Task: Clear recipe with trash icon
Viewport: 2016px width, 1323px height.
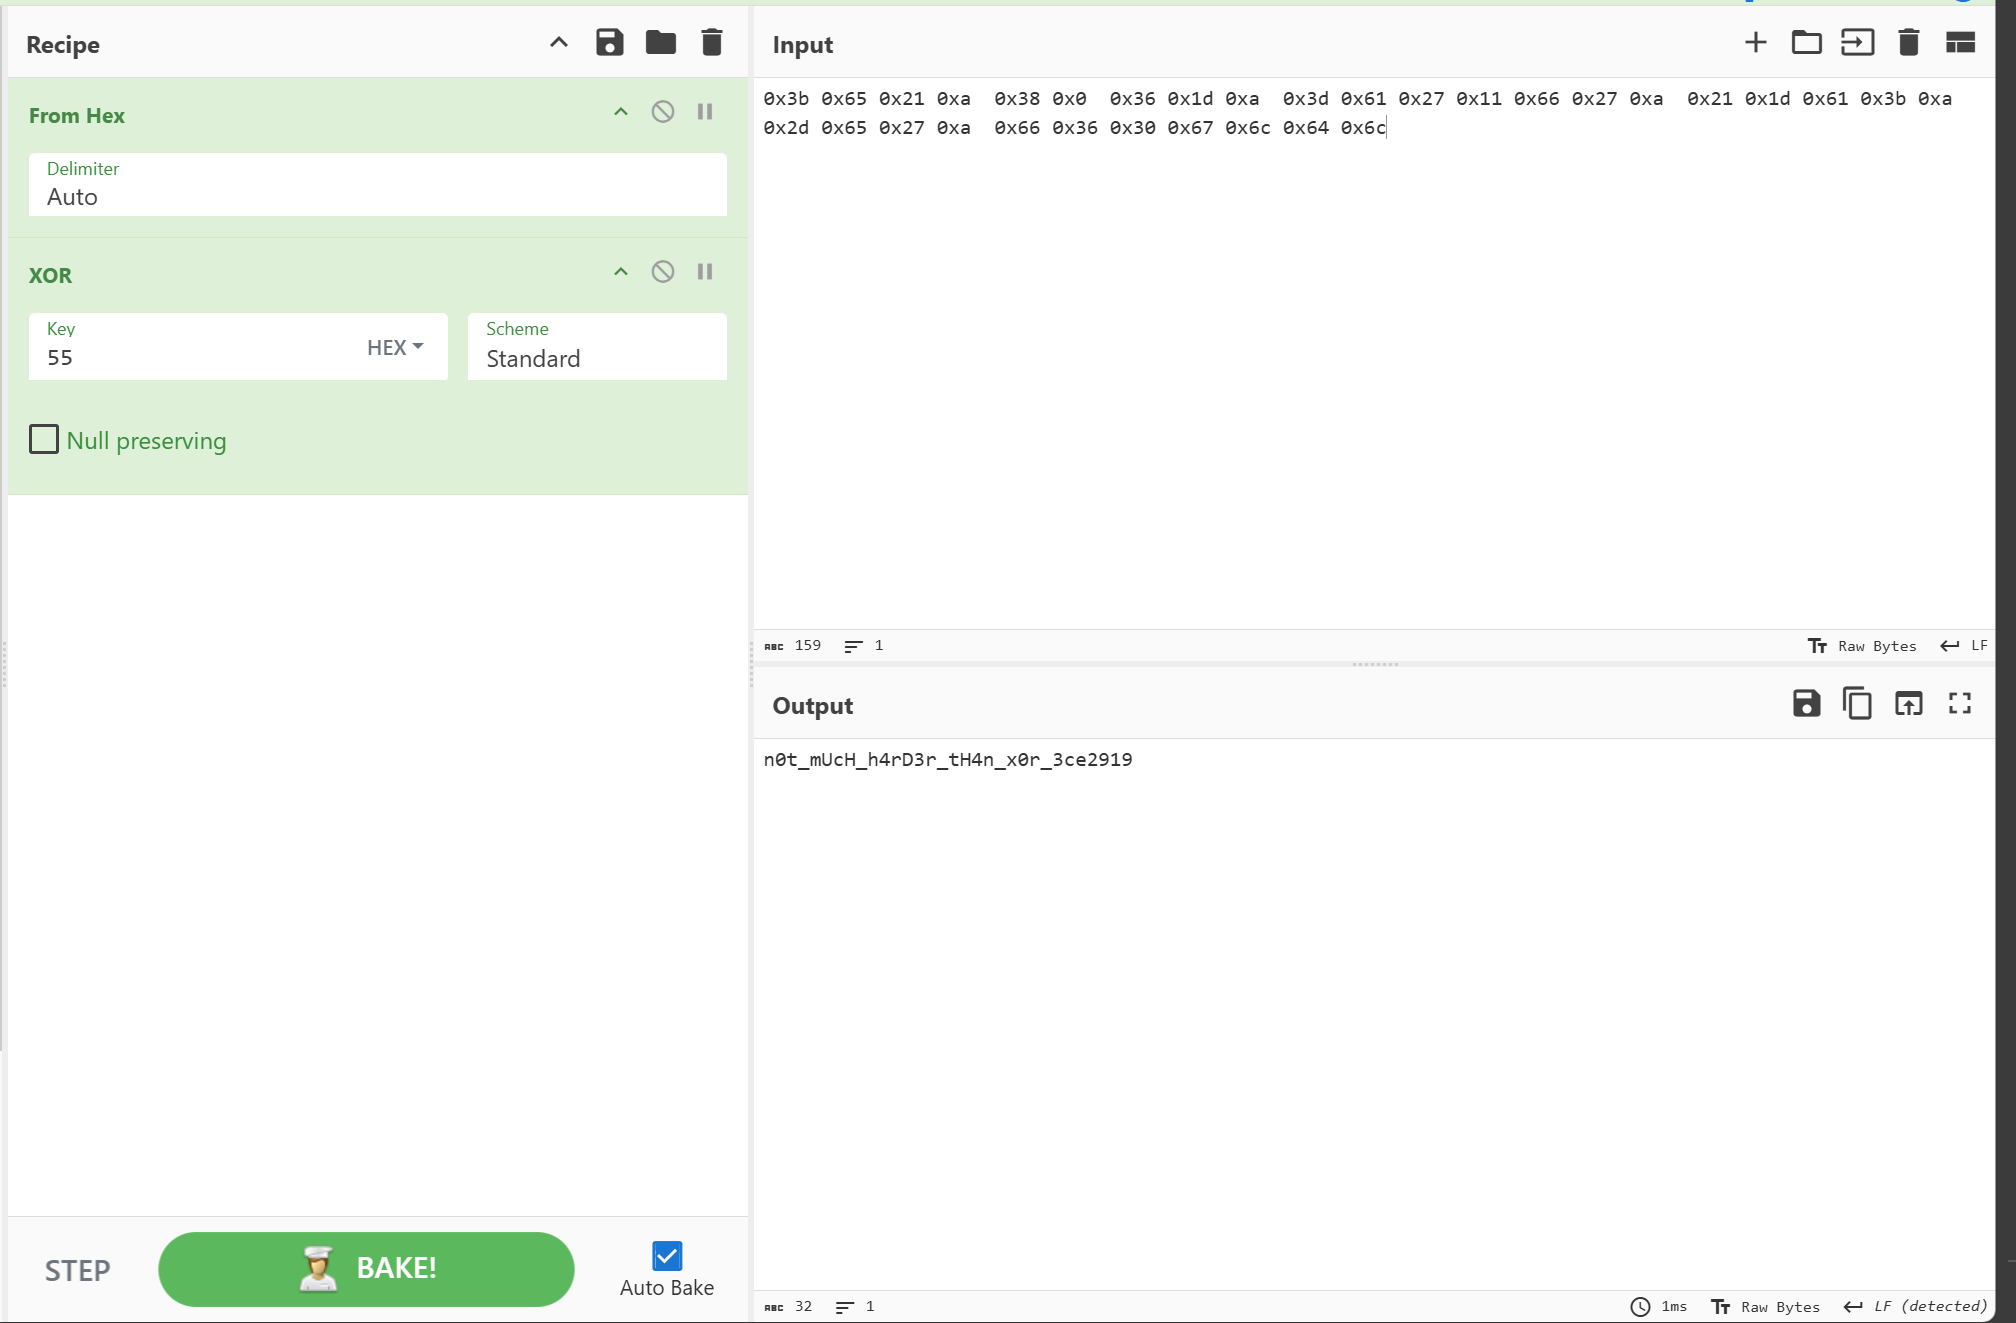Action: pos(712,43)
